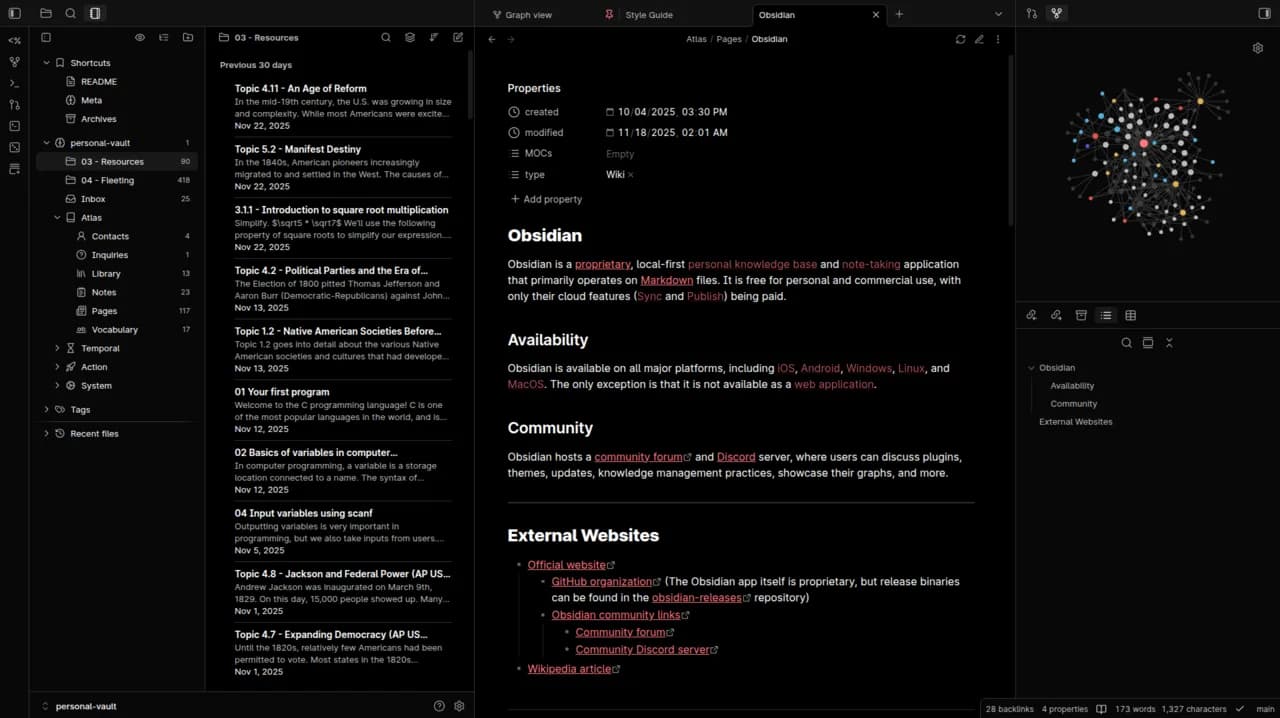Open the 'community forum' link in Community section
This screenshot has width=1280, height=718.
[x=641, y=457]
